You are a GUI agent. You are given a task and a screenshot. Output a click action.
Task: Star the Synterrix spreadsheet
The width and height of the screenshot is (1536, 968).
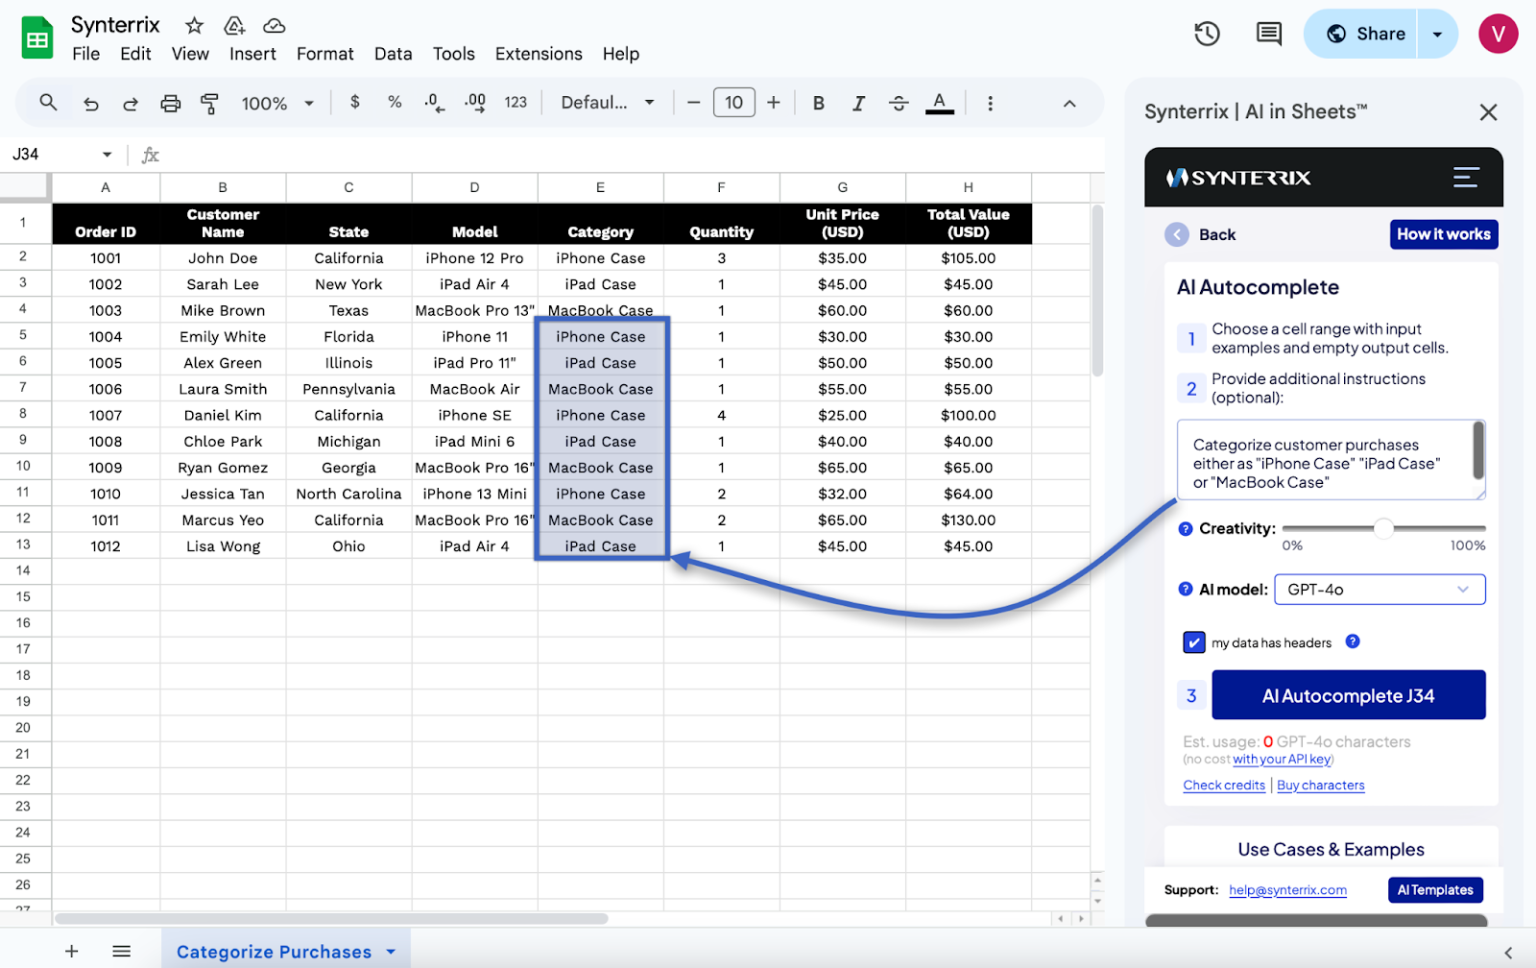click(x=193, y=24)
